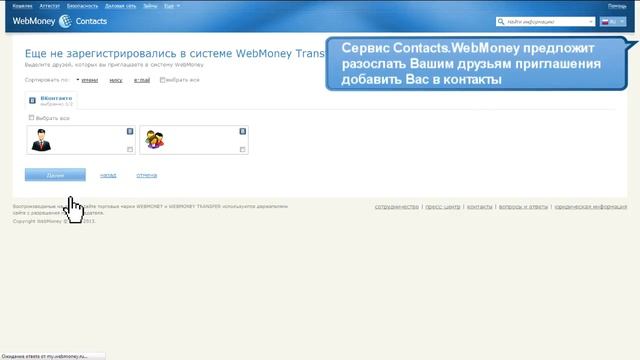The height and width of the screenshot is (360, 640).
Task: Open the language flag dropdown
Action: (613, 22)
